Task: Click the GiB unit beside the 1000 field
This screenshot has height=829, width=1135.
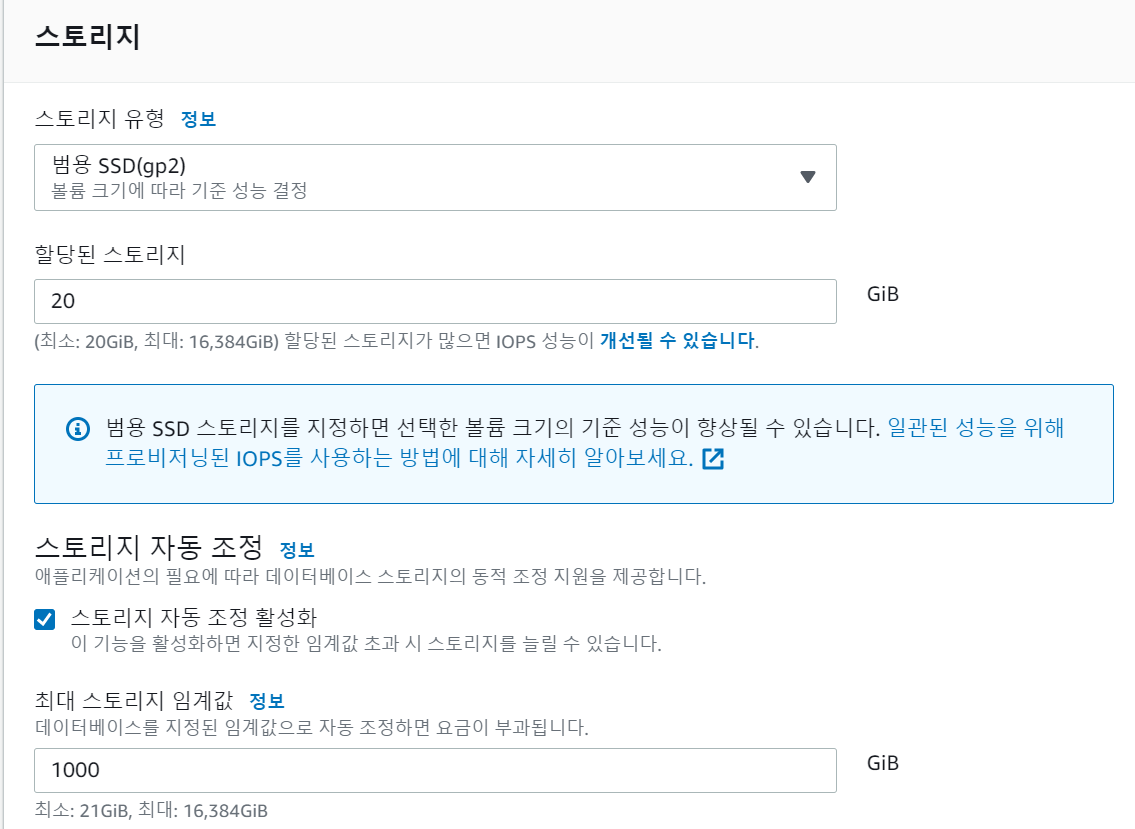Action: click(x=883, y=764)
